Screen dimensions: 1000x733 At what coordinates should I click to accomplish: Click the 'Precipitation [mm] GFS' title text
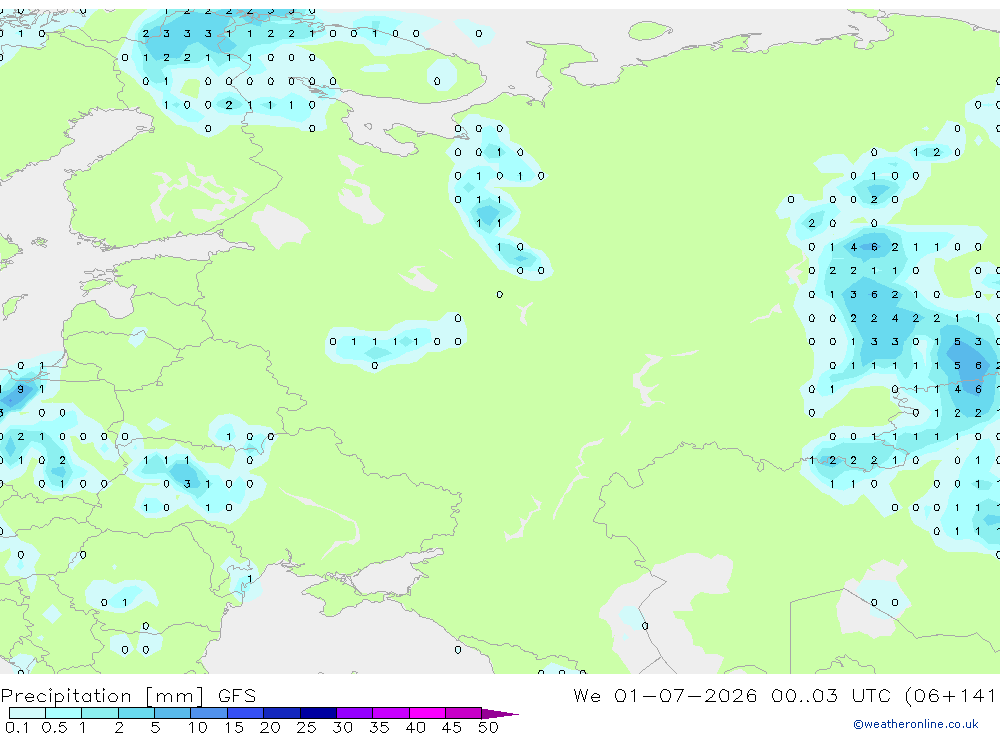128,696
